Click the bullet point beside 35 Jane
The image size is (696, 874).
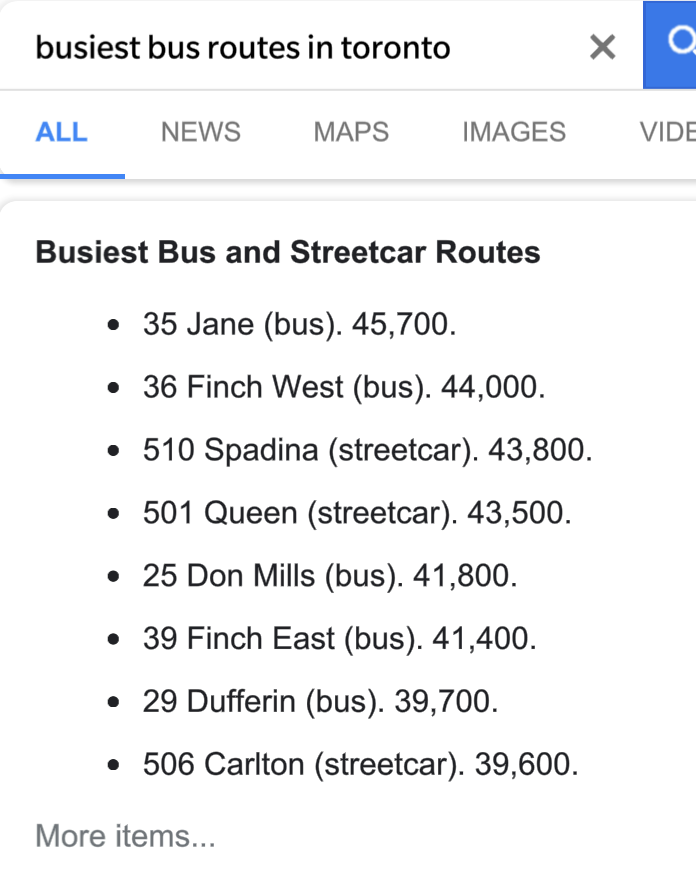pyautogui.click(x=115, y=326)
